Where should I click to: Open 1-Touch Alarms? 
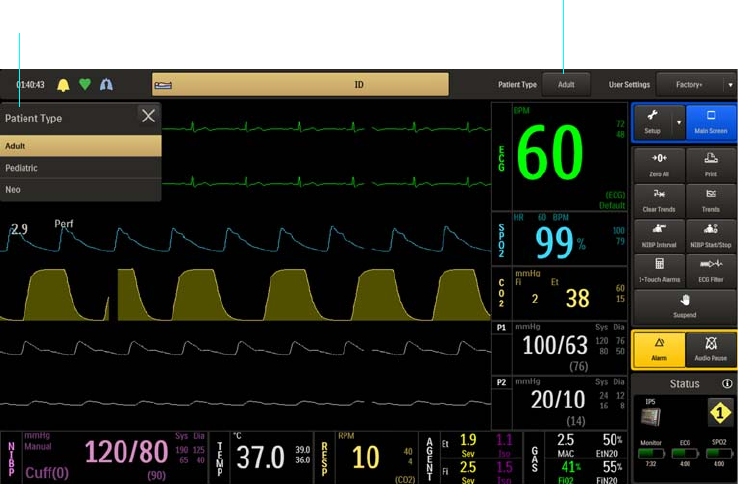coord(659,271)
